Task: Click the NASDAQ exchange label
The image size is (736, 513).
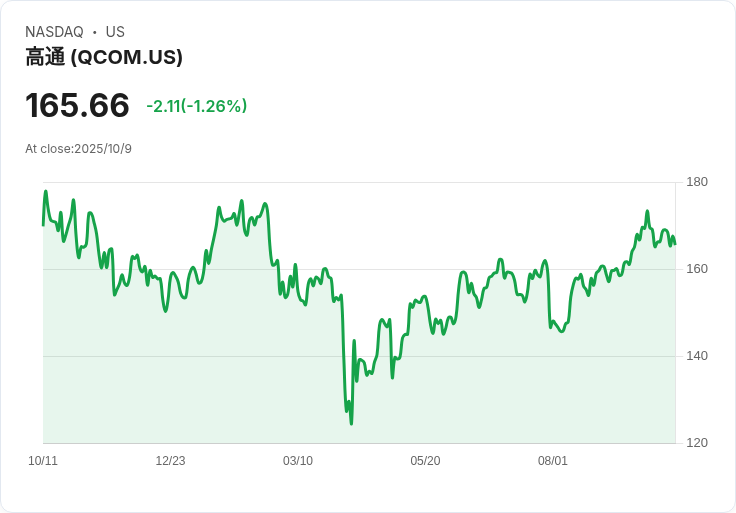Action: click(54, 32)
